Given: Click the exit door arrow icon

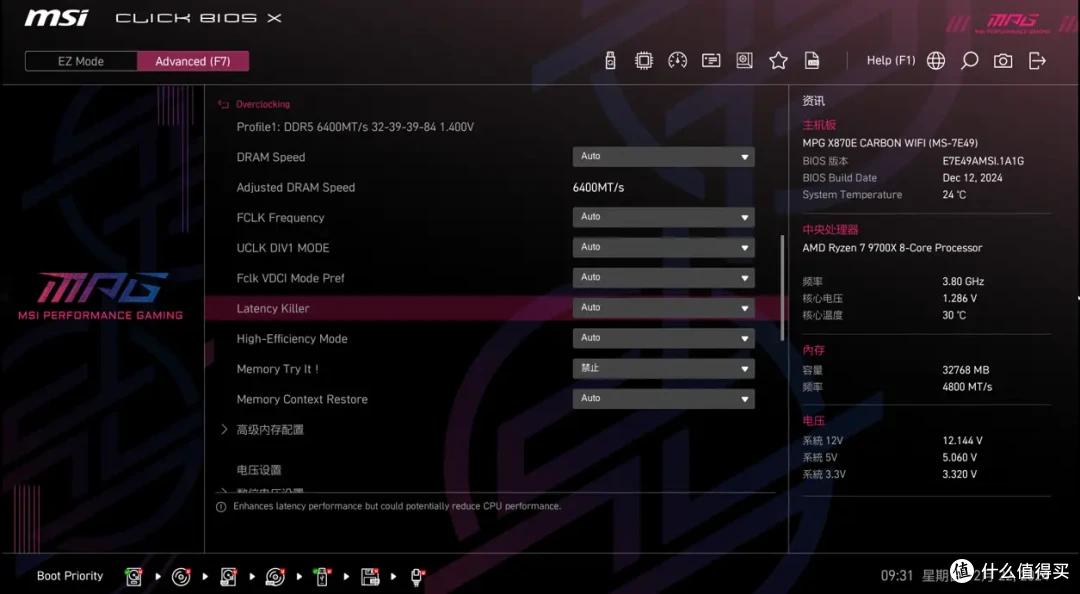Looking at the screenshot, I should [x=1037, y=61].
